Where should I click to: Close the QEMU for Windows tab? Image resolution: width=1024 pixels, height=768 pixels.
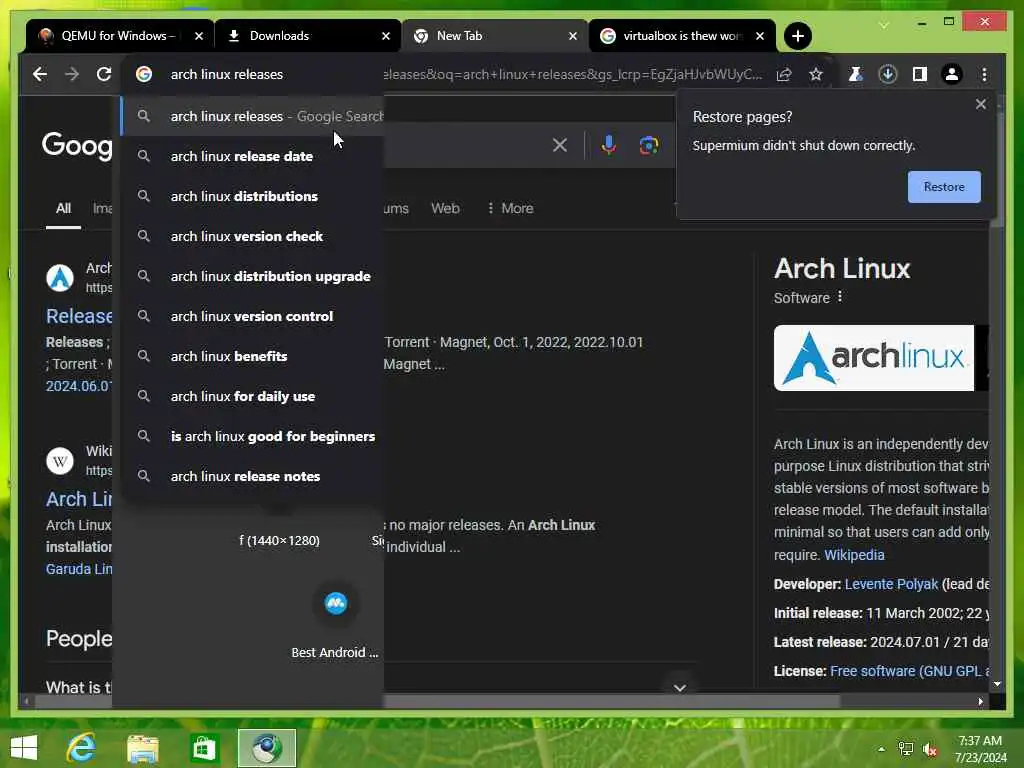[199, 36]
